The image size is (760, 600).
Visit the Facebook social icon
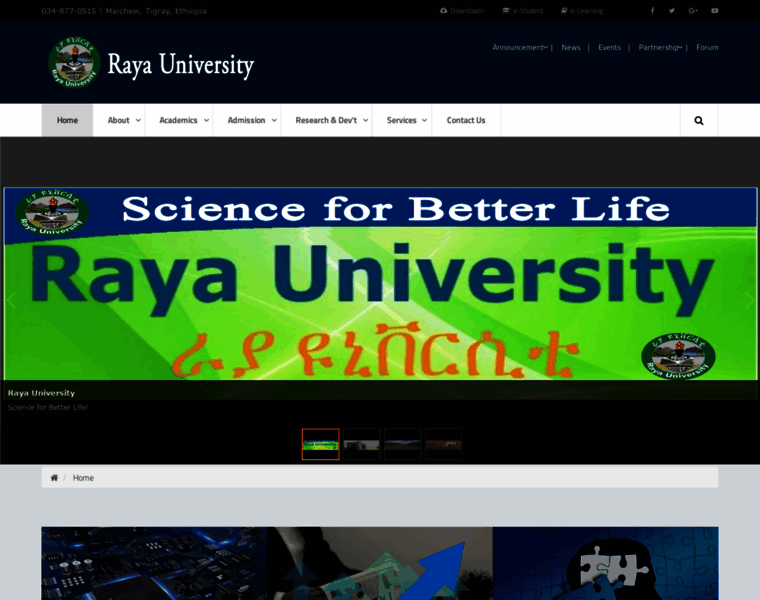[652, 11]
